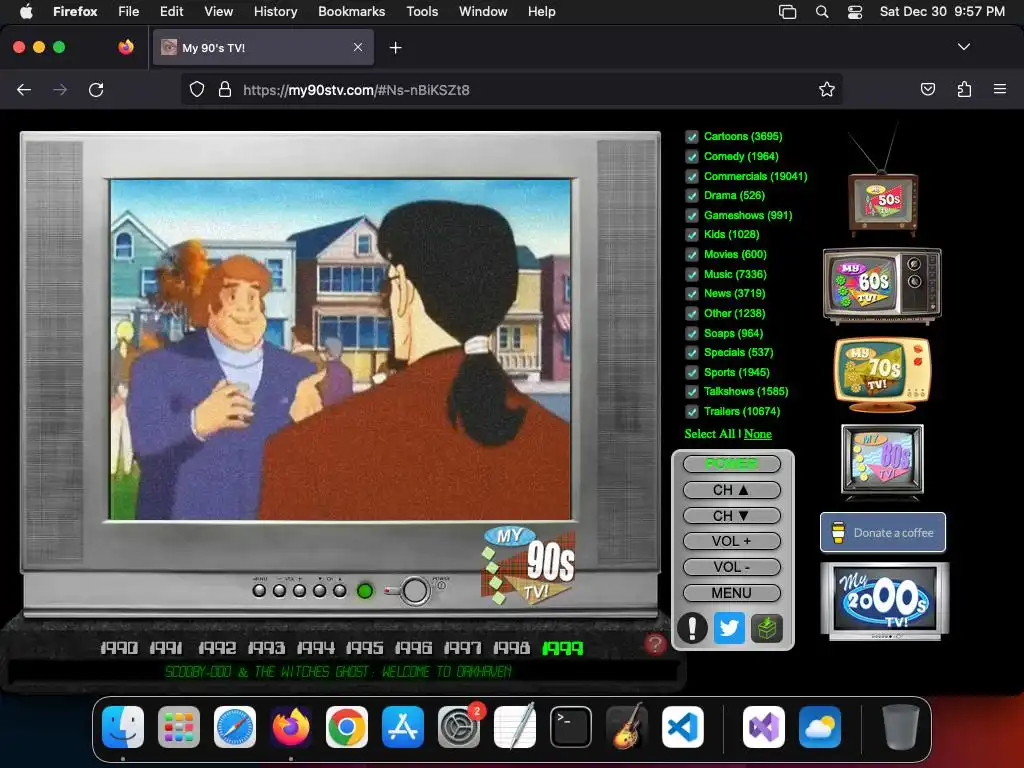1024x768 pixels.
Task: Toggle the News (3719) checkbox
Action: [692, 294]
